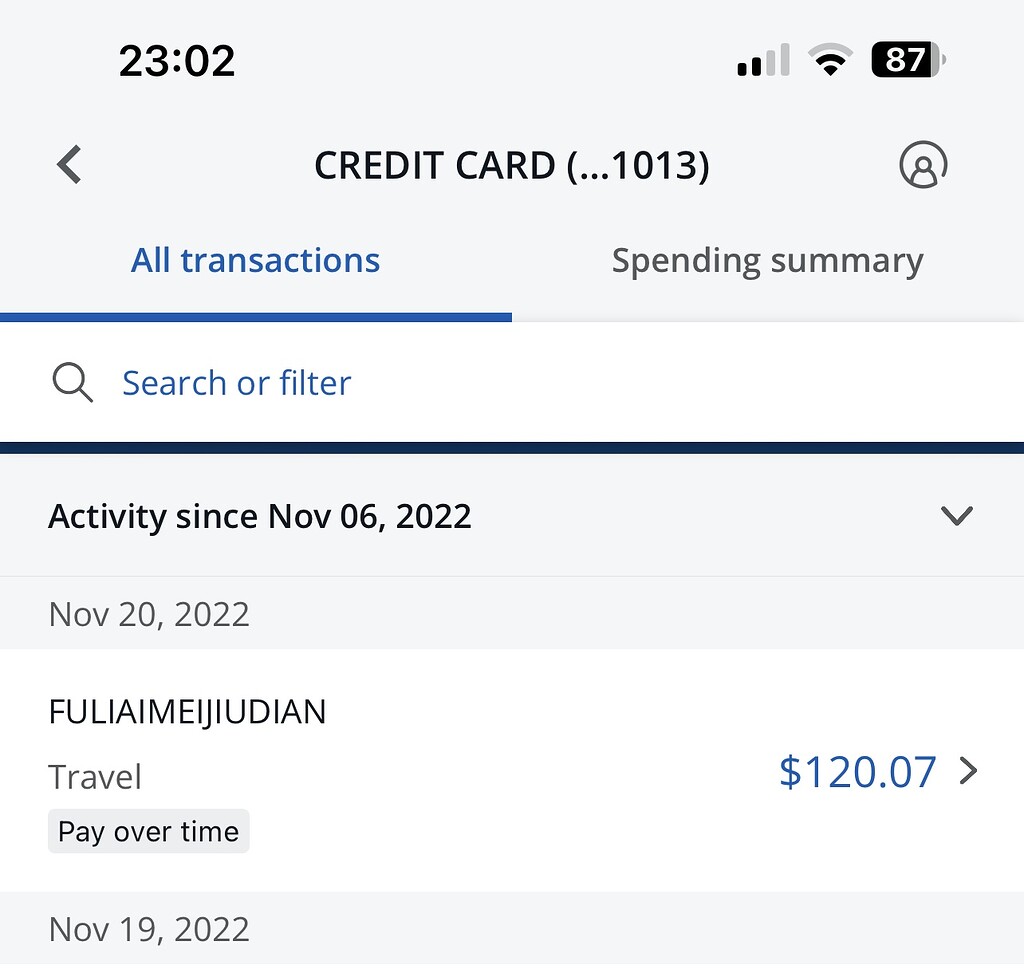Open the user profile icon
This screenshot has width=1024, height=968.
(922, 165)
